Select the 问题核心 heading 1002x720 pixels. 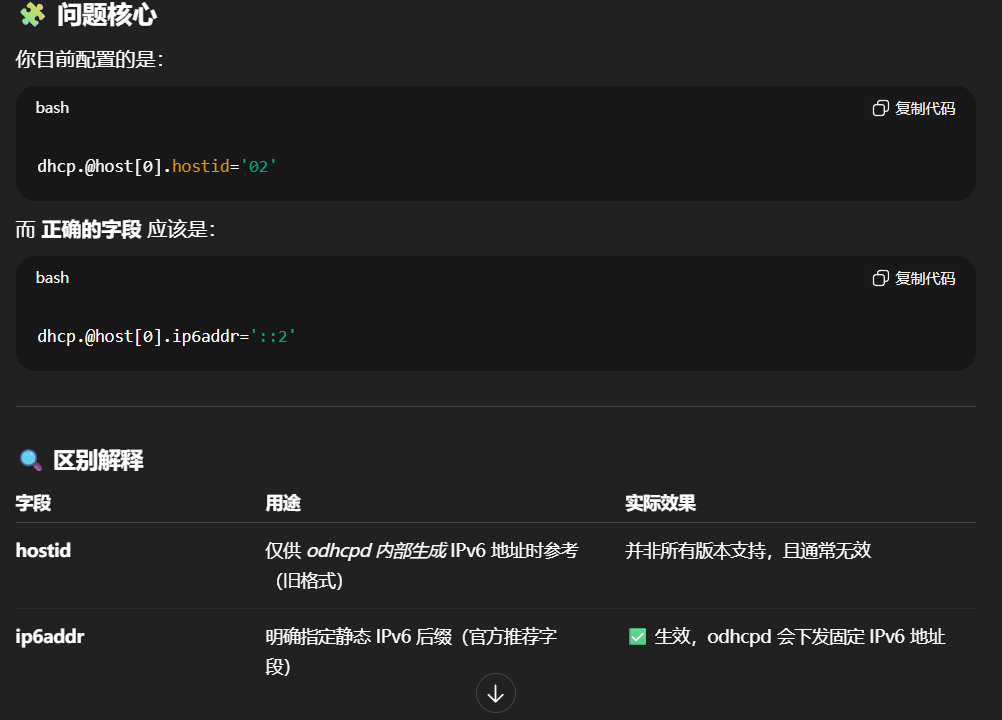click(x=105, y=15)
